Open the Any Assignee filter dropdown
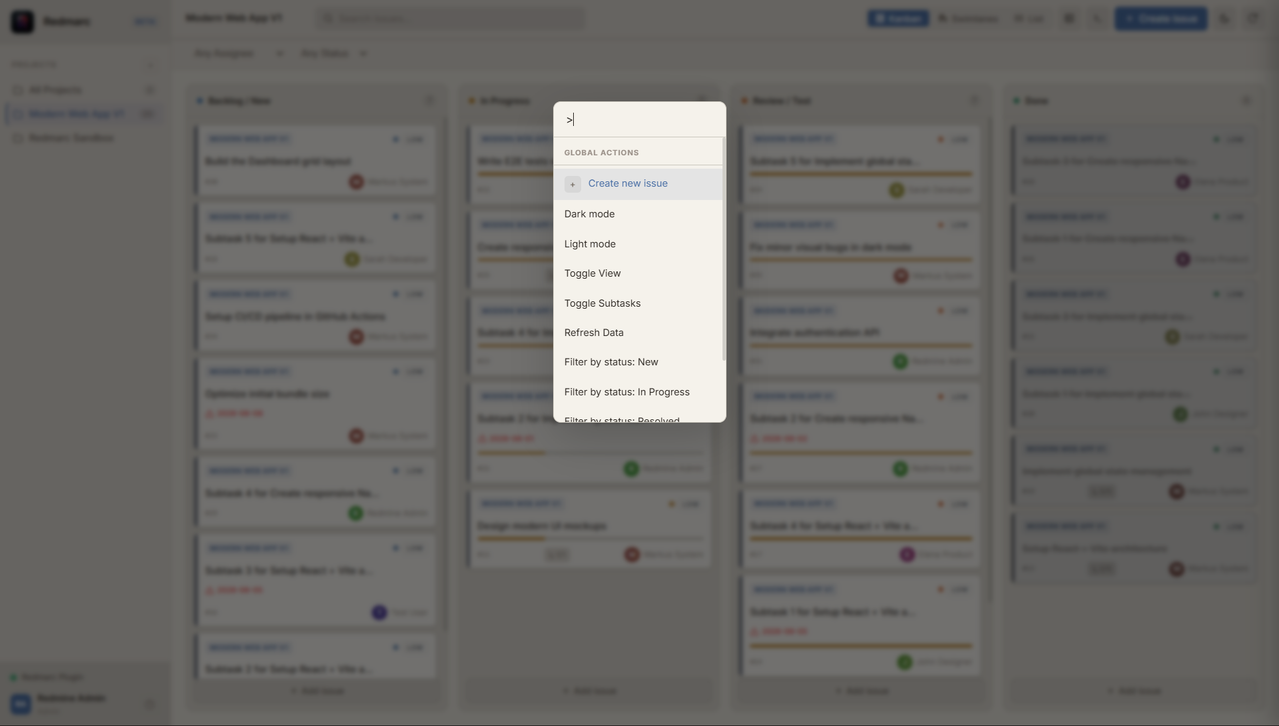The height and width of the screenshot is (726, 1279). (x=239, y=54)
